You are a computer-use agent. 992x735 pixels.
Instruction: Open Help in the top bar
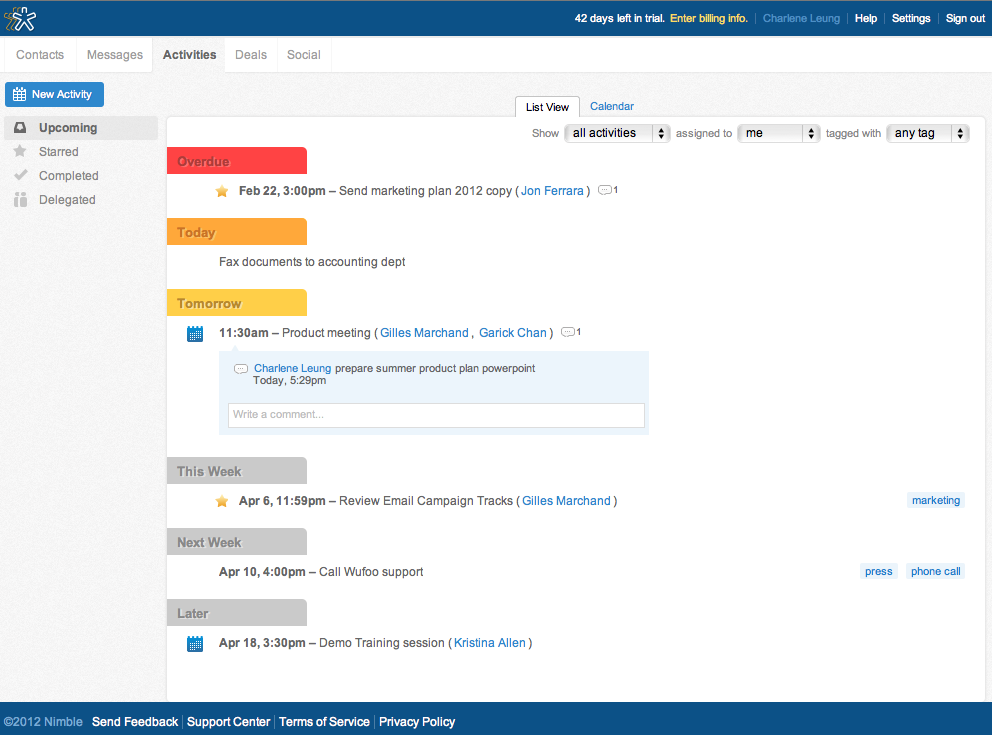click(865, 18)
